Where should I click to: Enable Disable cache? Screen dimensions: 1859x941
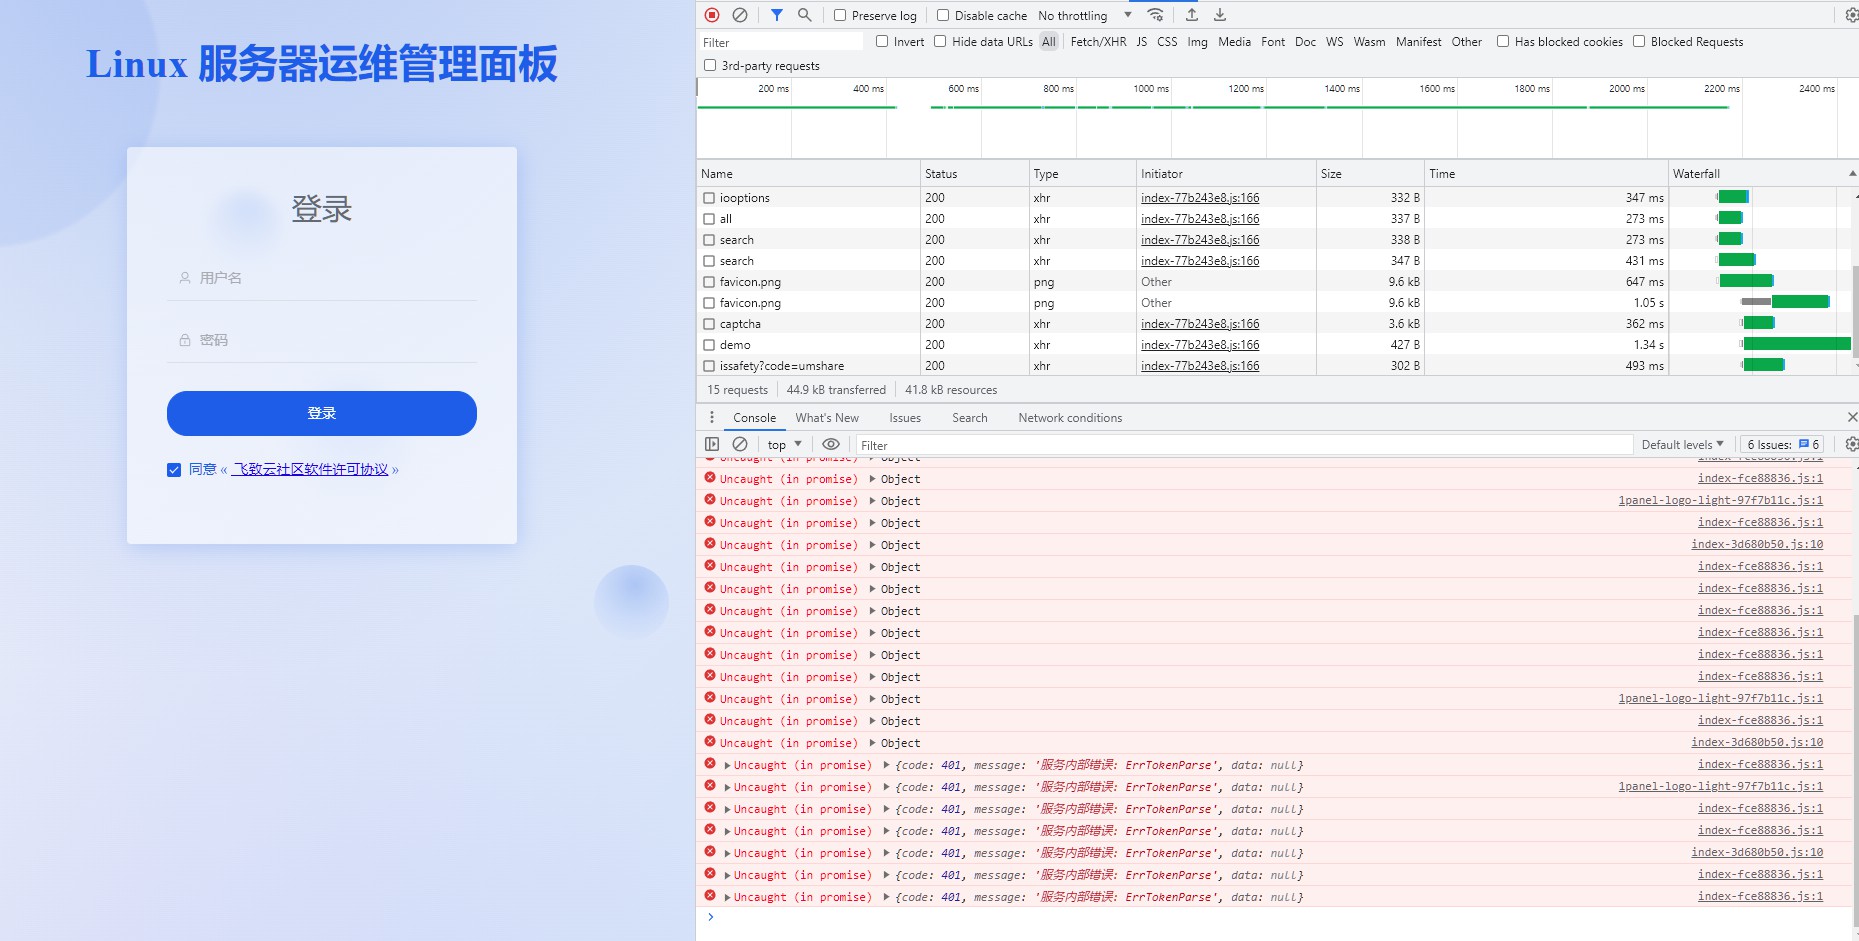pyautogui.click(x=941, y=15)
